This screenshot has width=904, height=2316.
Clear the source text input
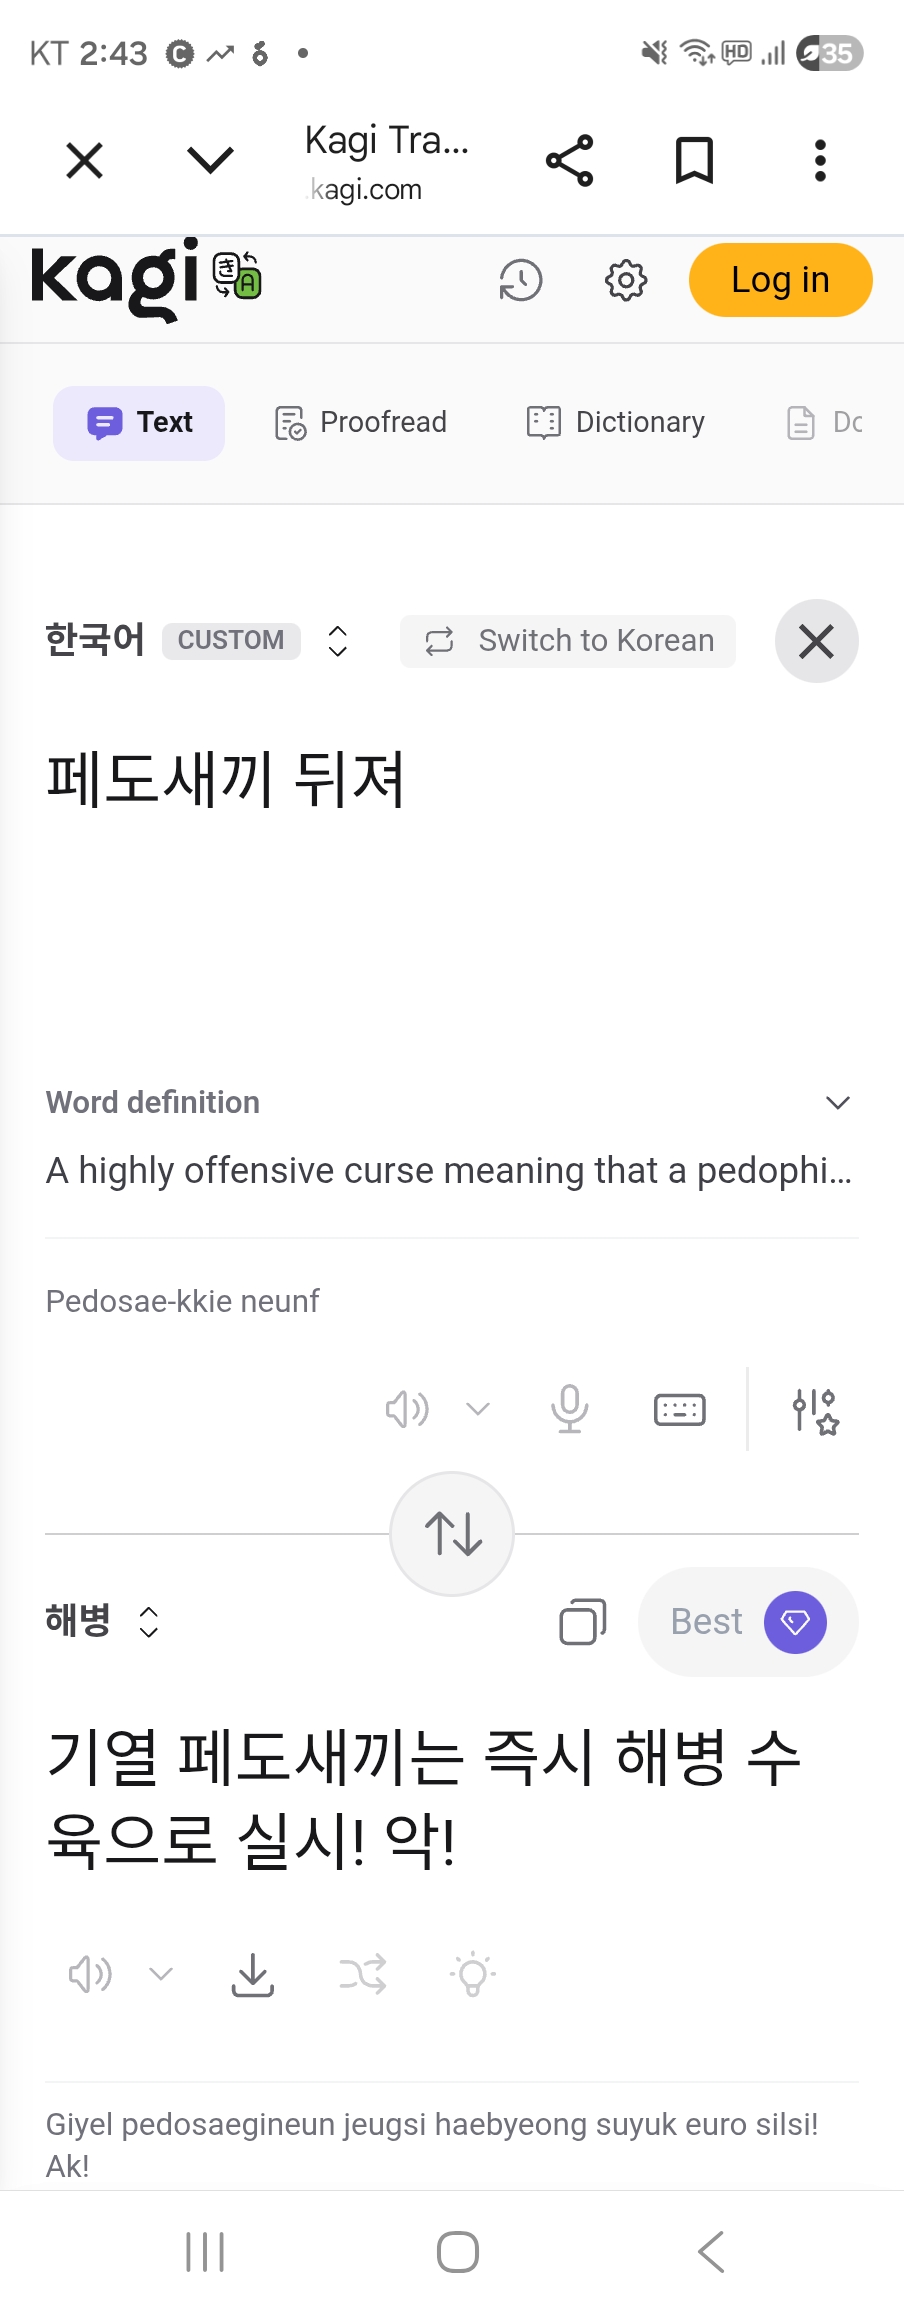tap(816, 641)
